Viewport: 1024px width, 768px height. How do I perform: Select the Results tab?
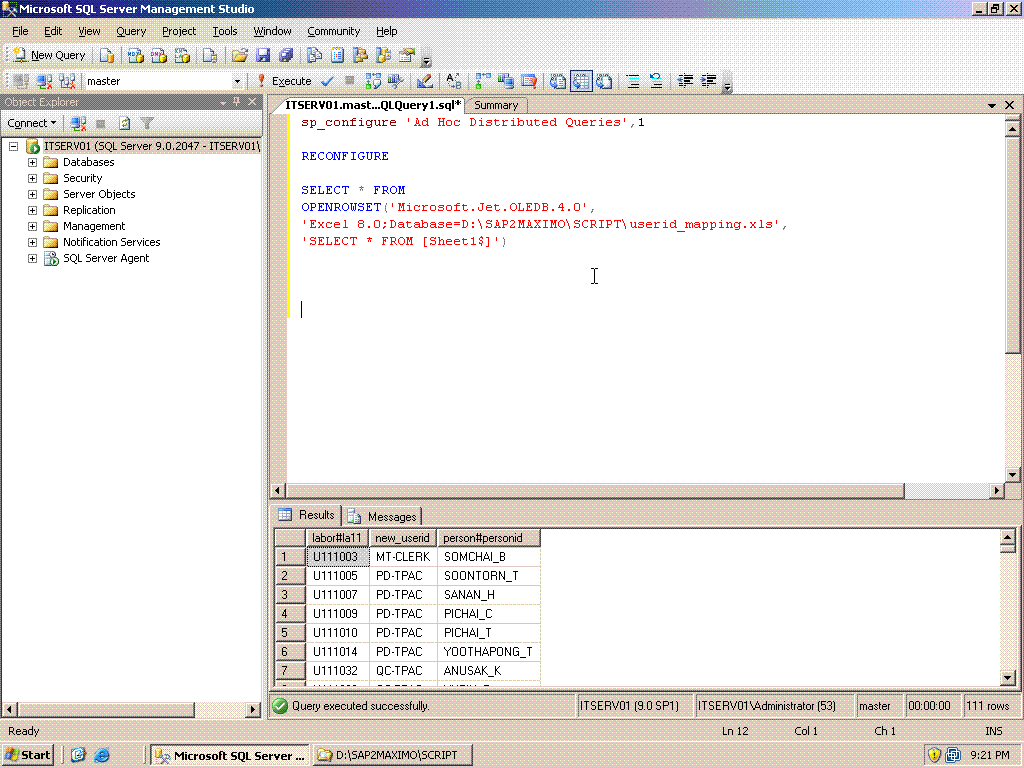click(307, 515)
